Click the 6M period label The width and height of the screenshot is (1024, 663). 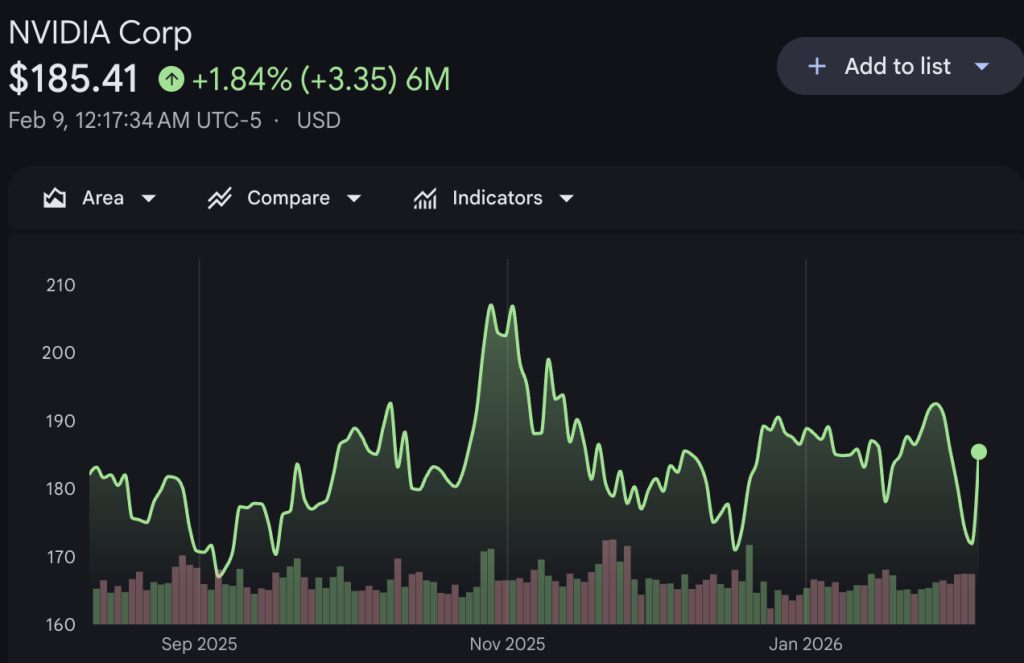pyautogui.click(x=428, y=79)
